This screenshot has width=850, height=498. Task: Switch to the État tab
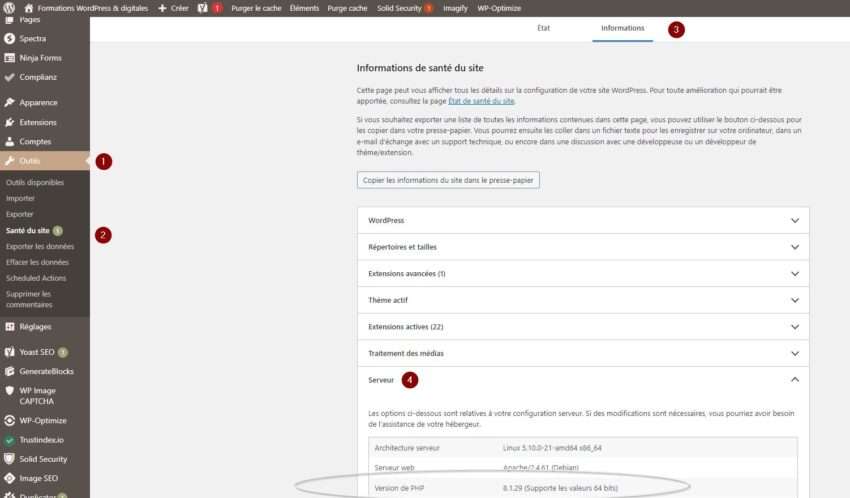(543, 28)
